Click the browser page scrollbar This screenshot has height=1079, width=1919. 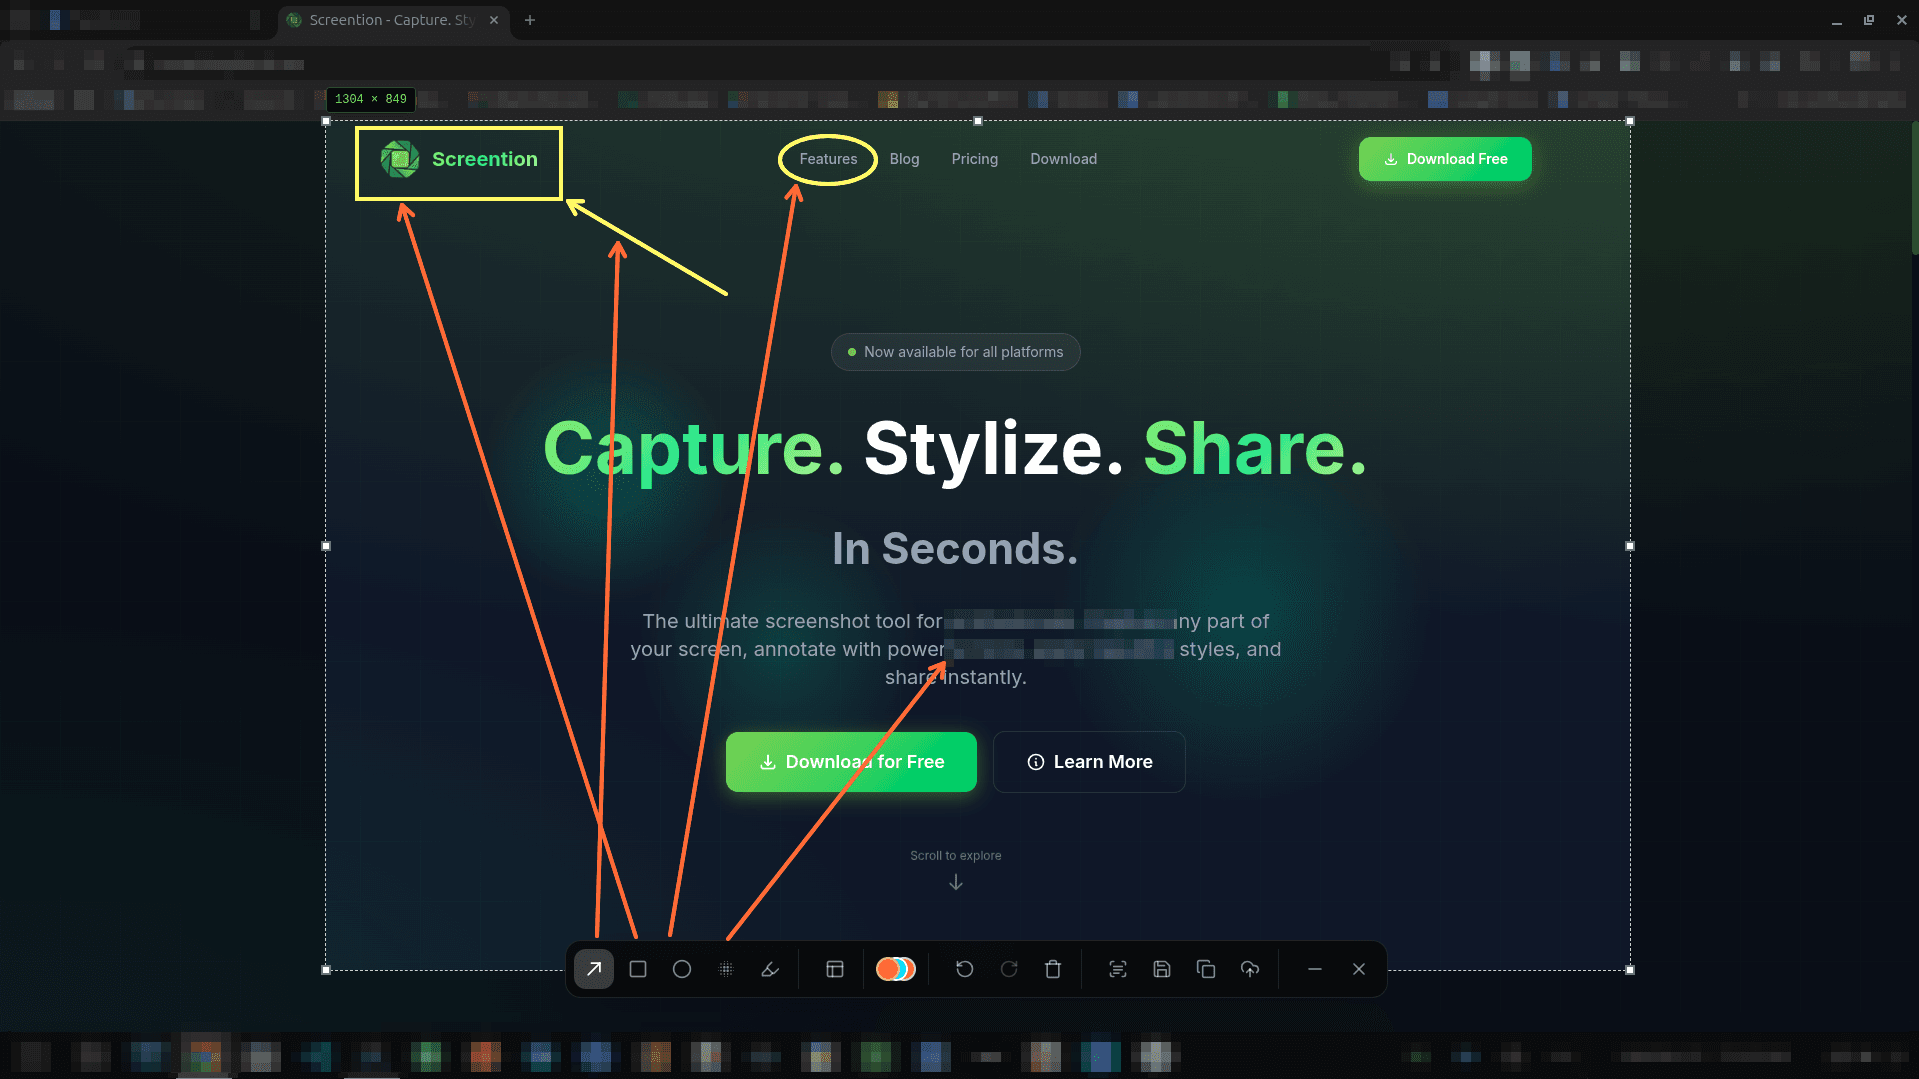(1914, 190)
